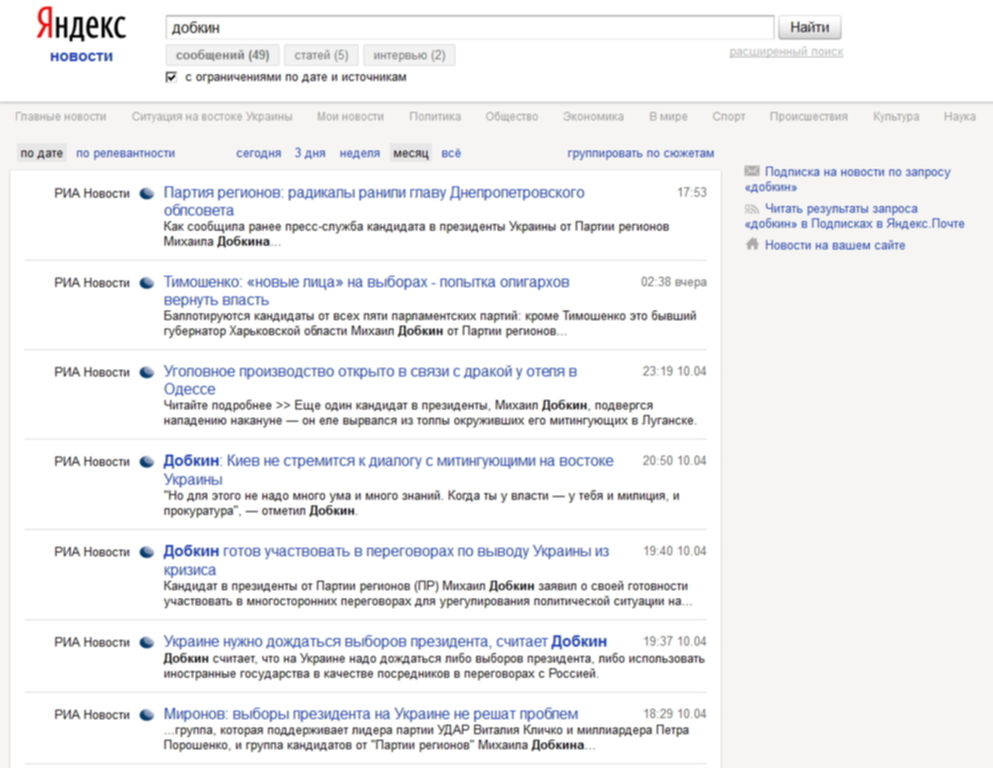993x768 pixels.
Task: Select the статей (5) tab
Action: pyautogui.click(x=321, y=55)
